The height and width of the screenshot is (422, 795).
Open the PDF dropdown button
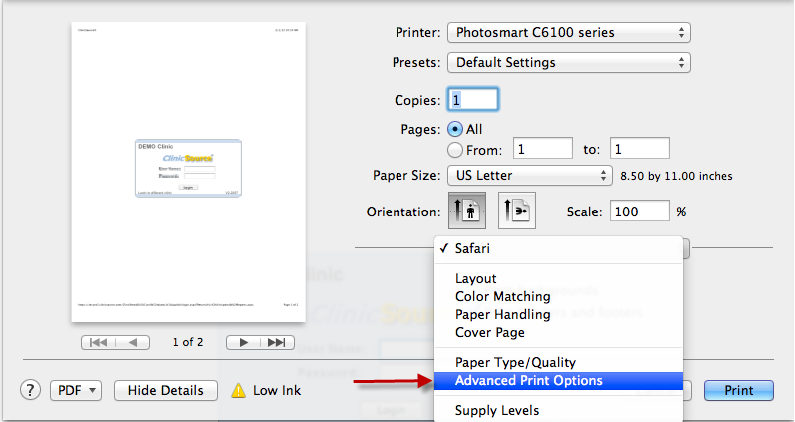tap(76, 390)
